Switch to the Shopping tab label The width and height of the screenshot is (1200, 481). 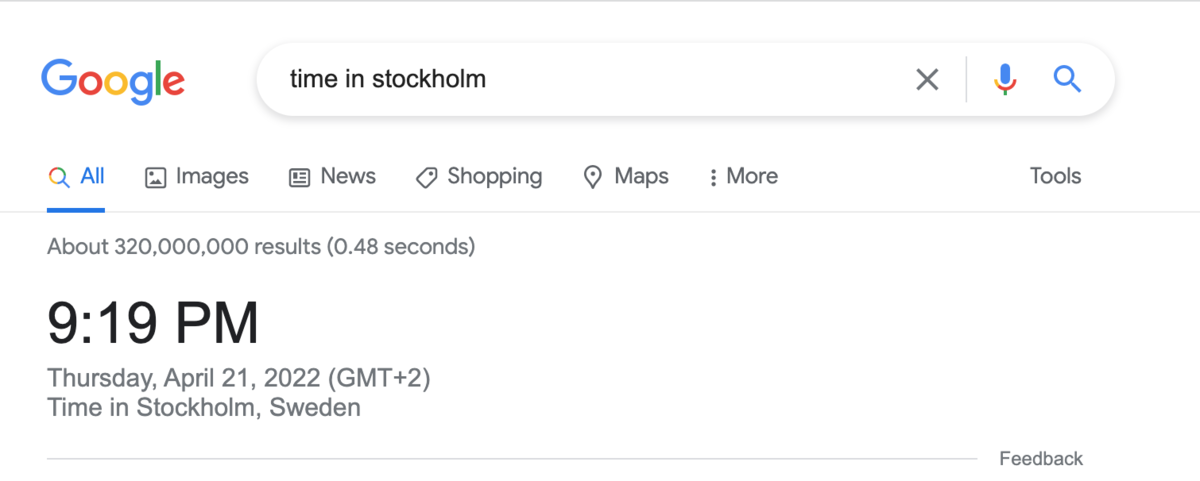pyautogui.click(x=494, y=177)
